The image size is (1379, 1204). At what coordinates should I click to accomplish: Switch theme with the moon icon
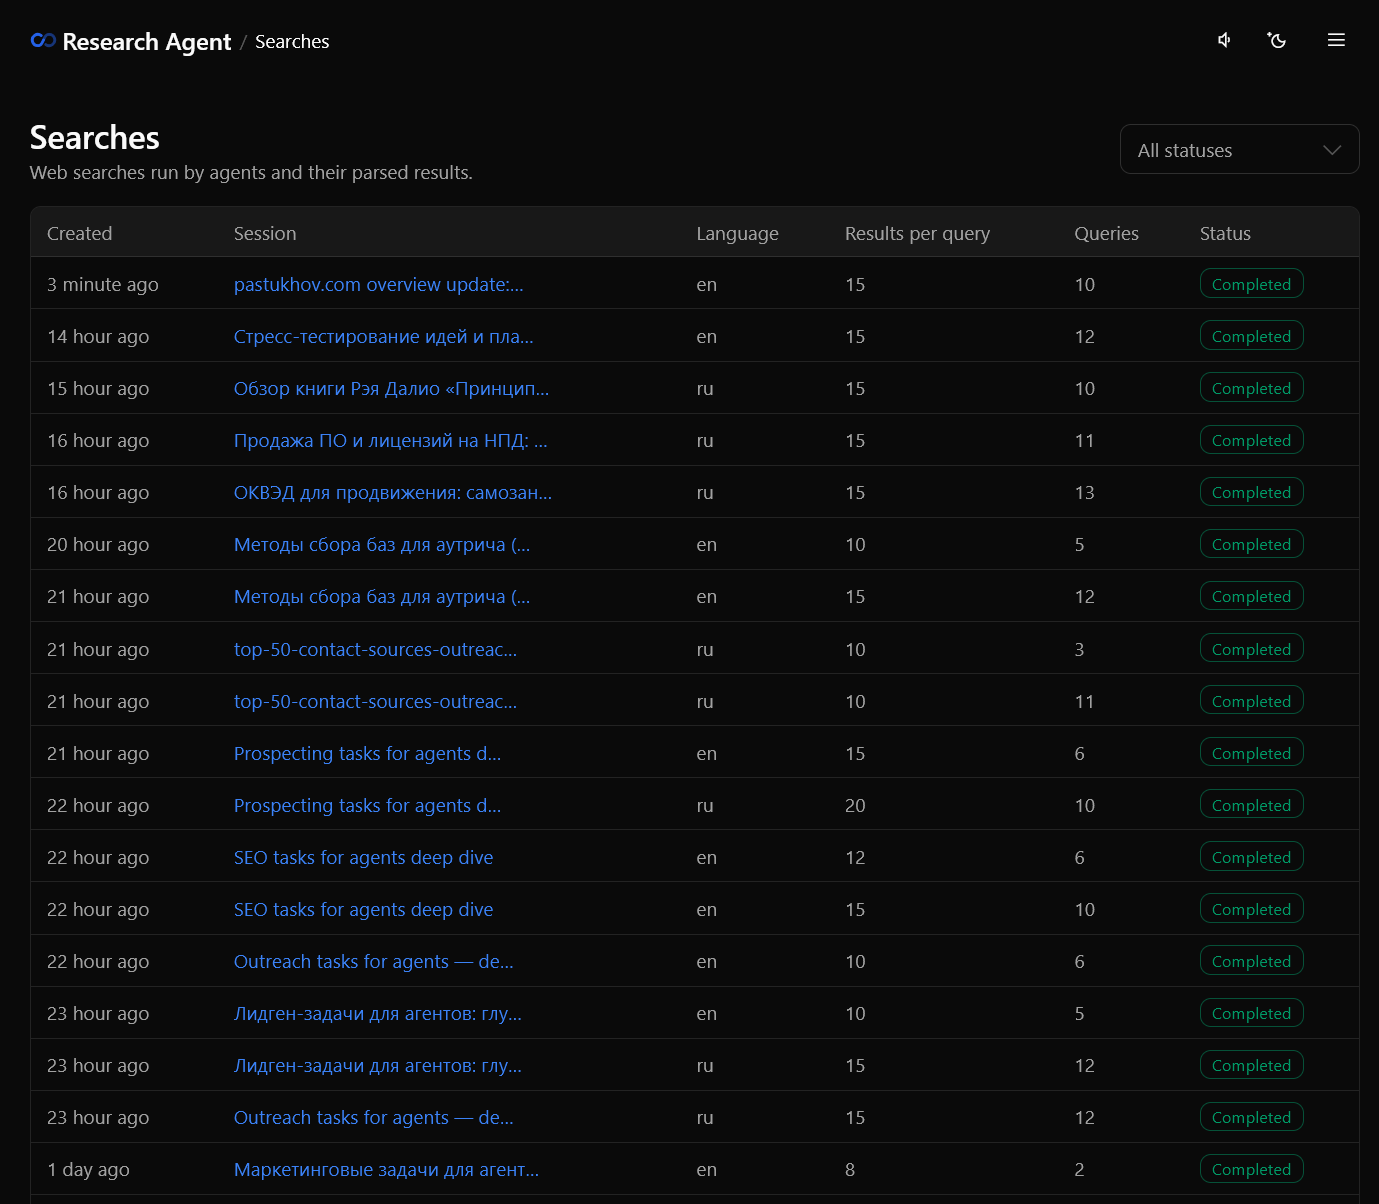tap(1277, 40)
